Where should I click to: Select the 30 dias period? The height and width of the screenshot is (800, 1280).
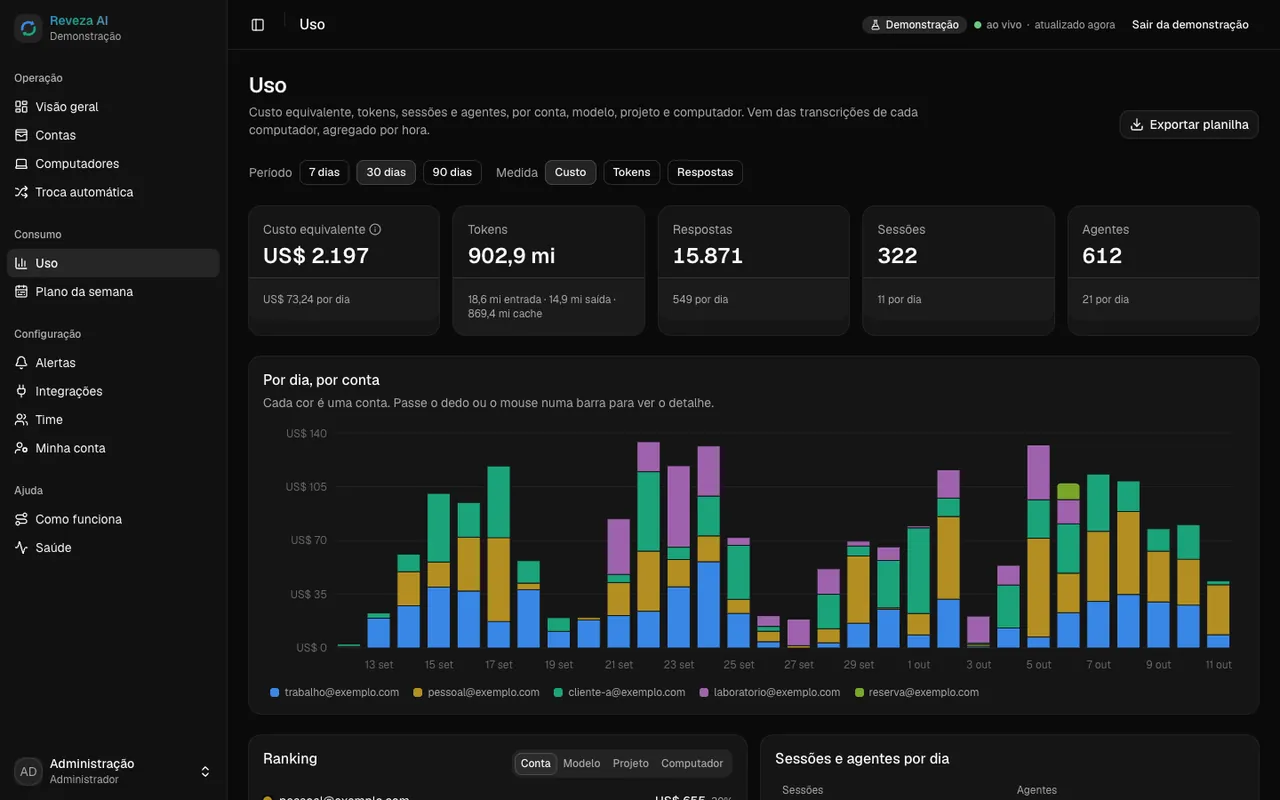[386, 172]
